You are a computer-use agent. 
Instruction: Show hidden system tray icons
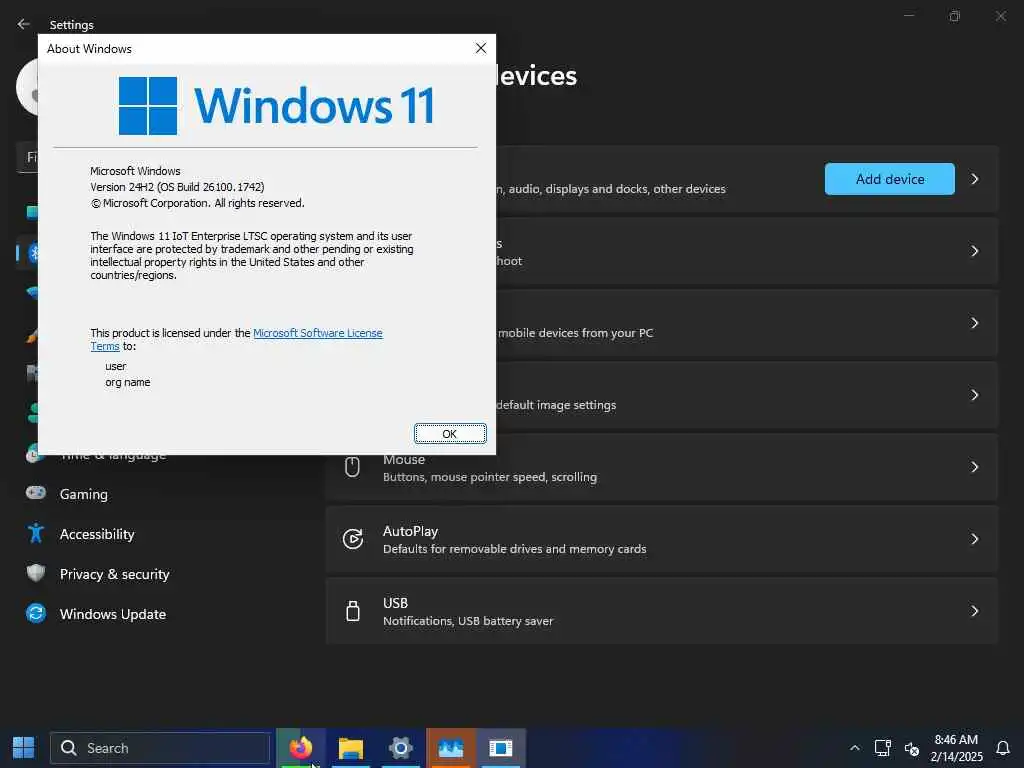point(854,748)
